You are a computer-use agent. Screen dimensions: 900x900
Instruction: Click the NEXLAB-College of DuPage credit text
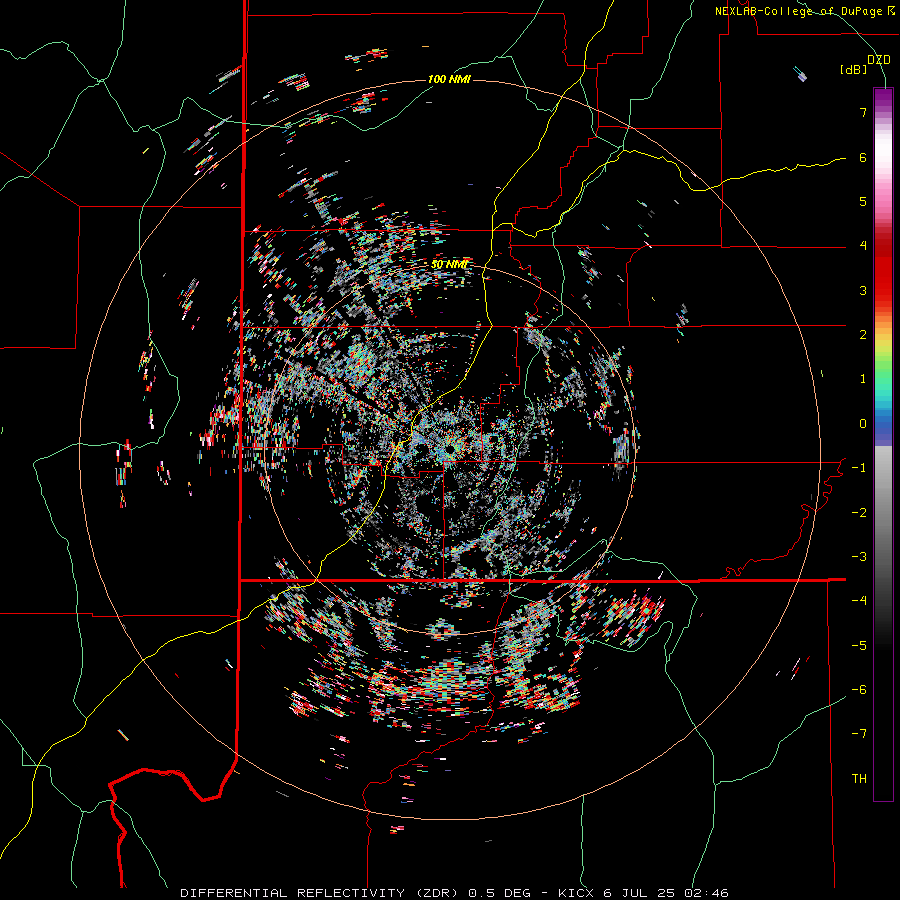pyautogui.click(x=804, y=11)
